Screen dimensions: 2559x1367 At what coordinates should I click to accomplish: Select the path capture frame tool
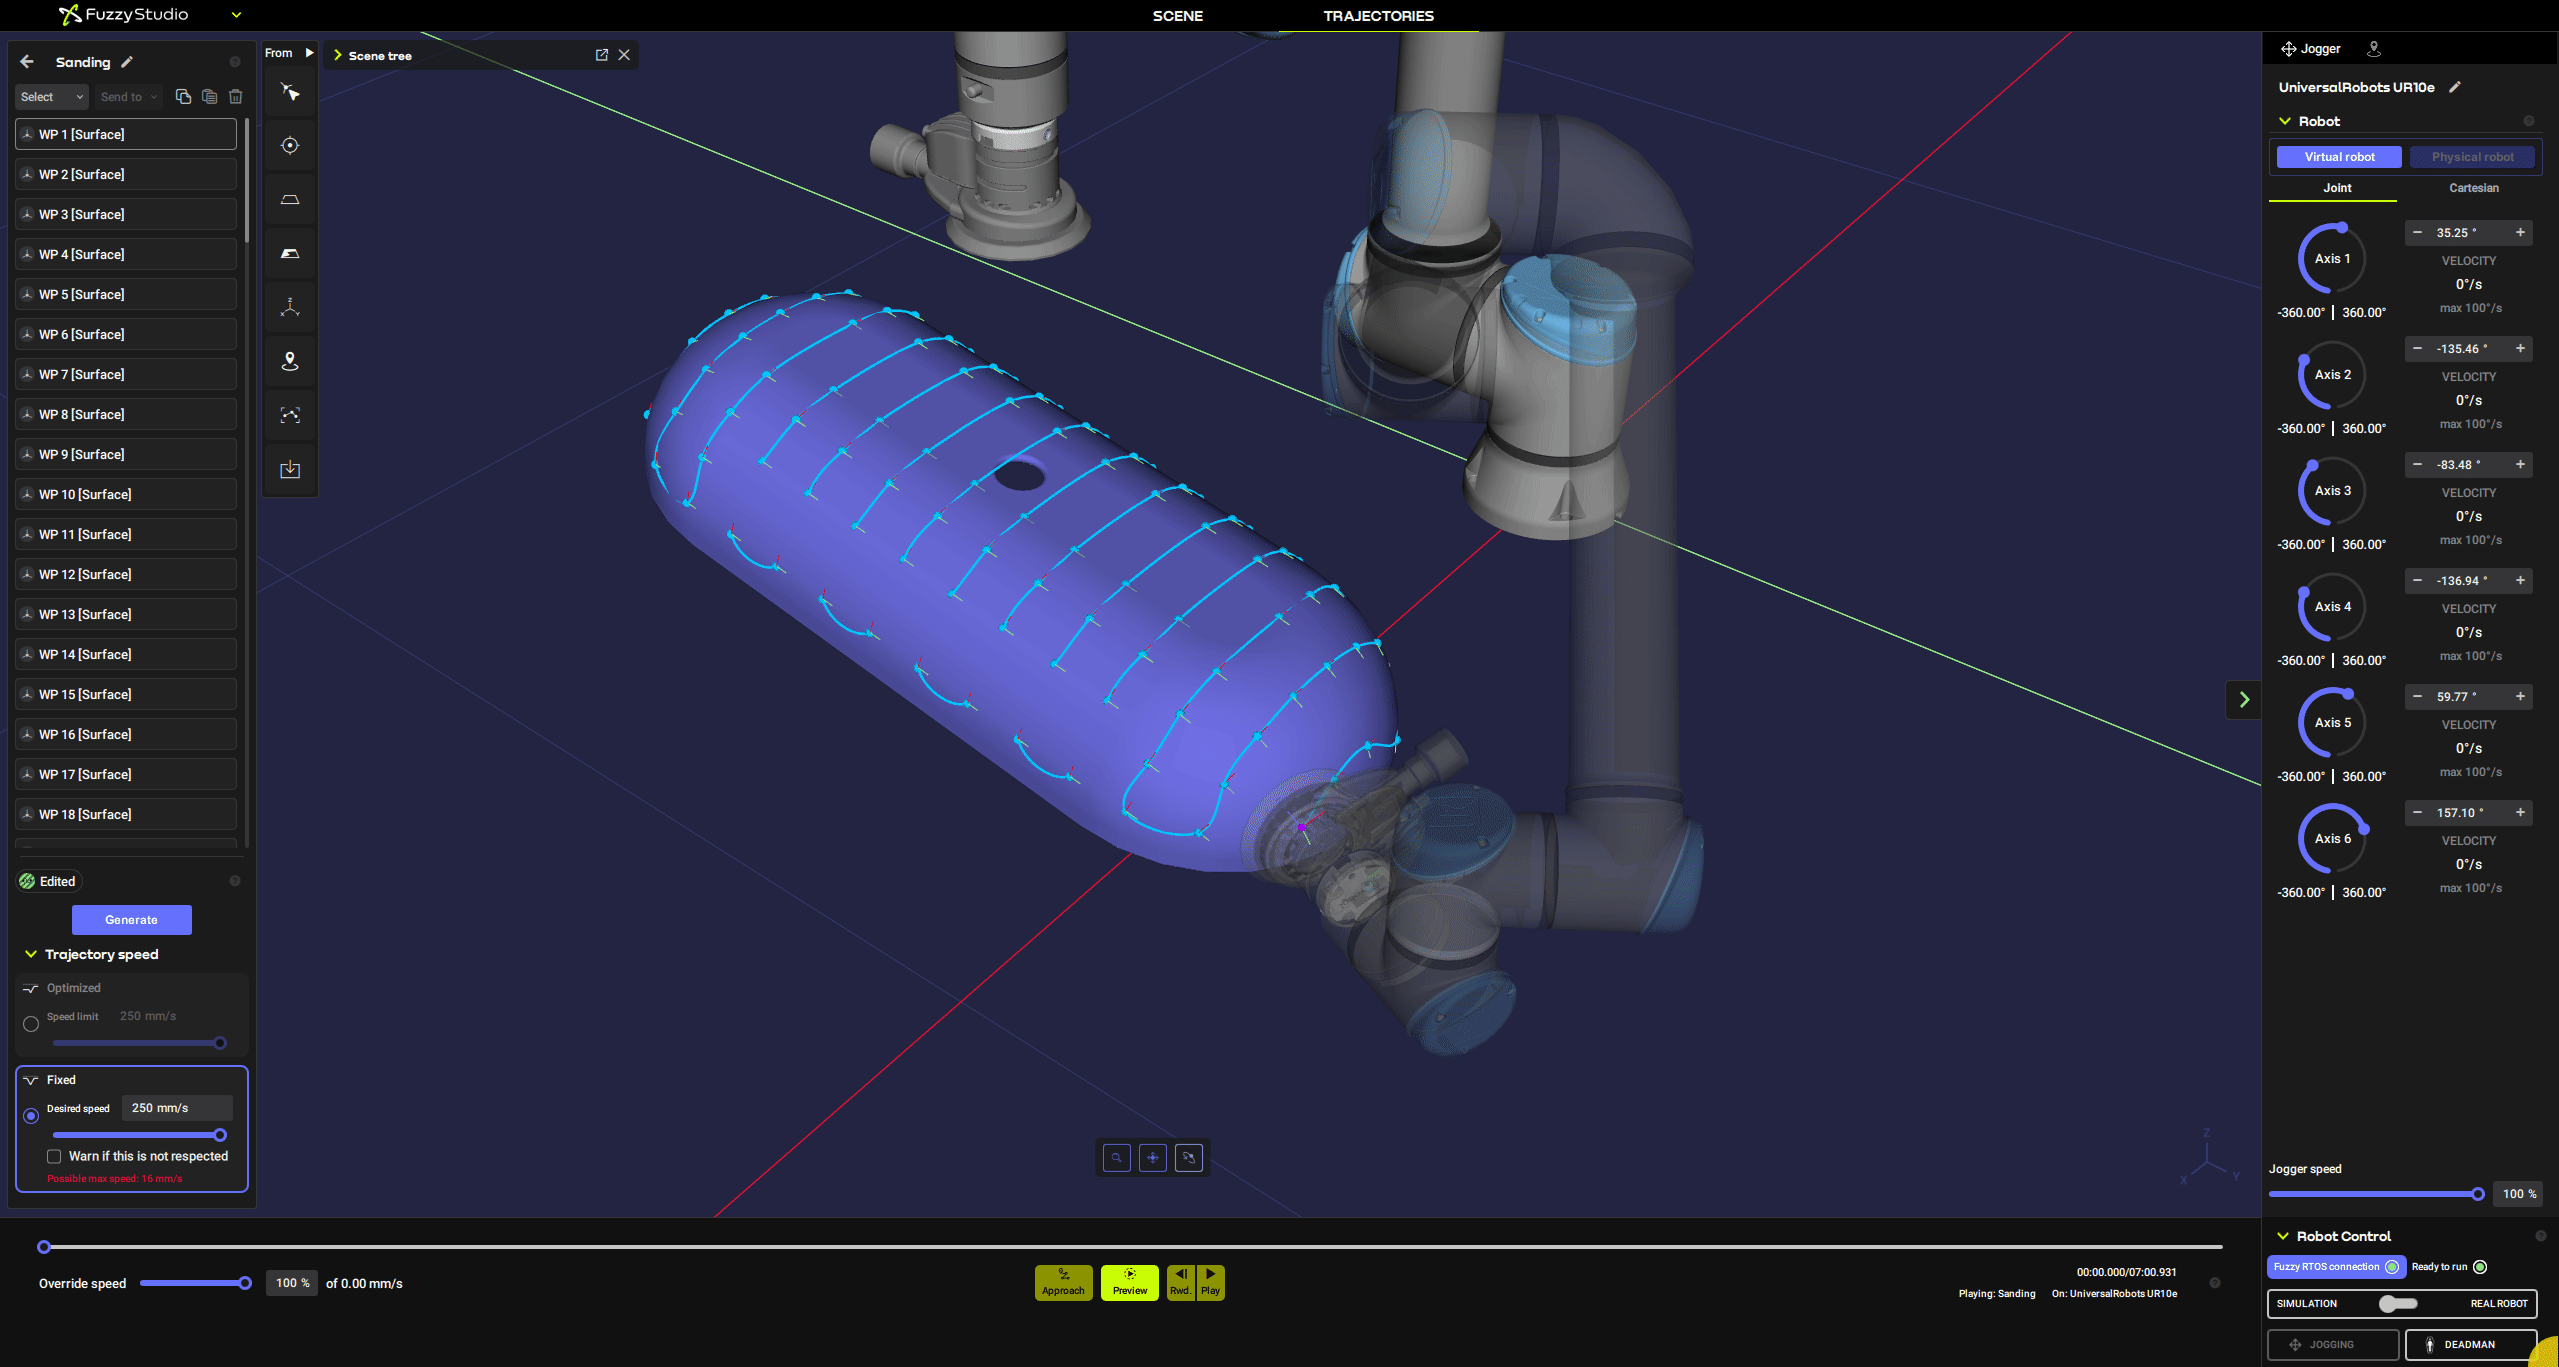click(290, 416)
